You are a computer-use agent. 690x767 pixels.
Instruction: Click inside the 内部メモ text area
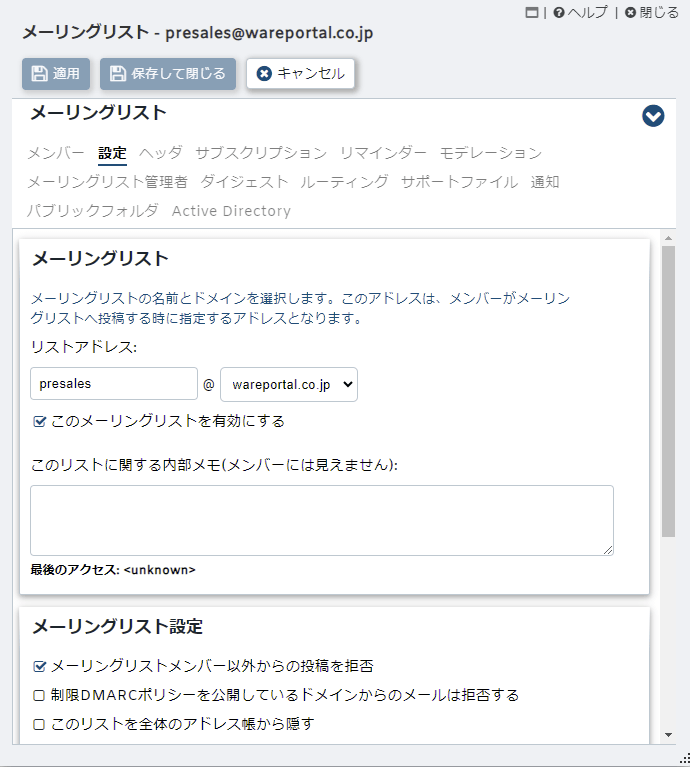pos(321,520)
